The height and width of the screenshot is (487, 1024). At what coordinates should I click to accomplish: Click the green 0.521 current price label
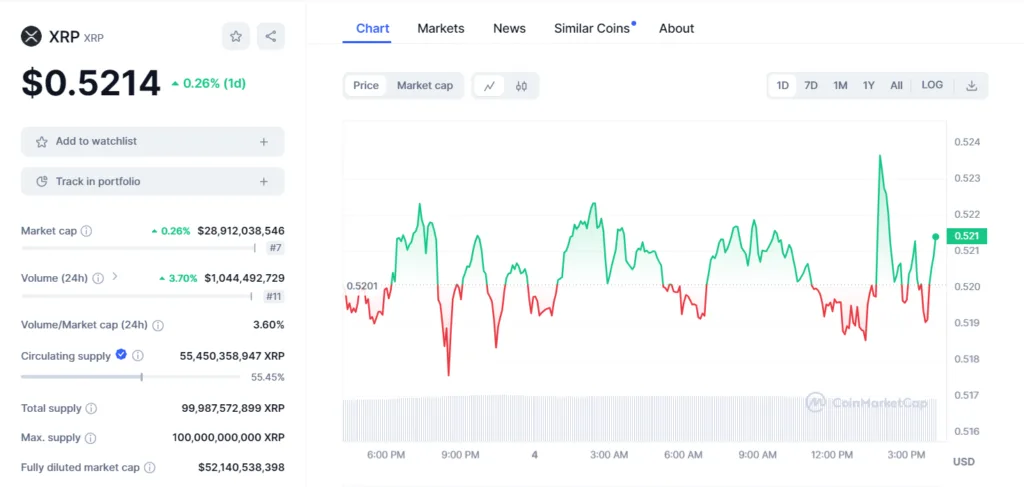(x=967, y=236)
